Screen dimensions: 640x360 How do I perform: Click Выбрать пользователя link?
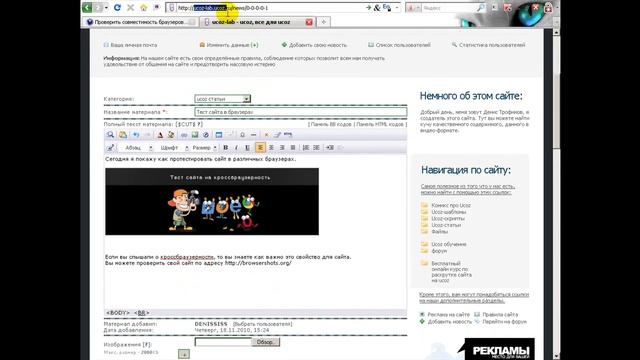[x=262, y=324]
